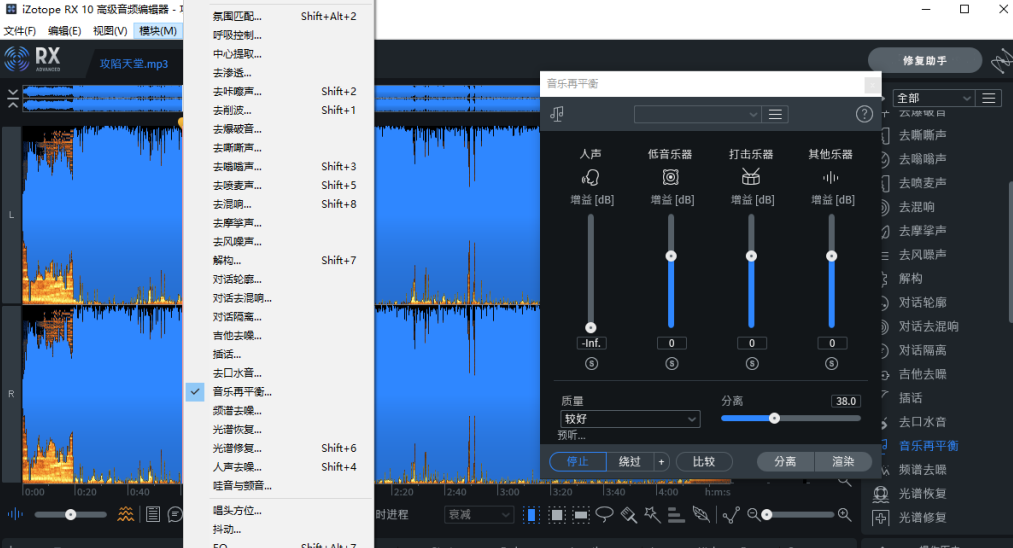Open module list options menu icon

[989, 98]
